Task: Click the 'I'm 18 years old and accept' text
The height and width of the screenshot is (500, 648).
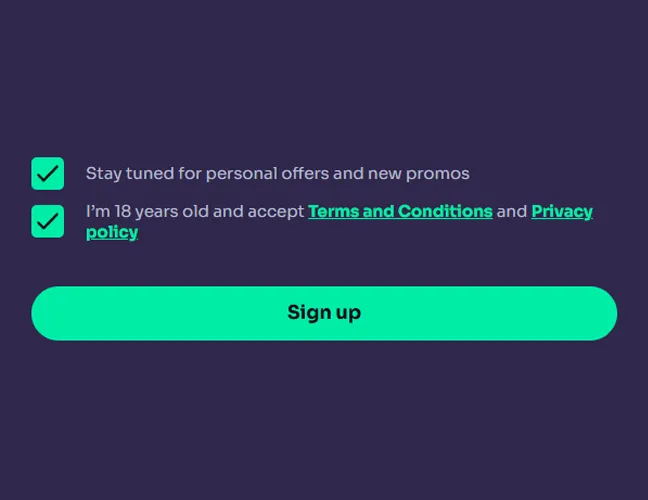Action: 195,211
